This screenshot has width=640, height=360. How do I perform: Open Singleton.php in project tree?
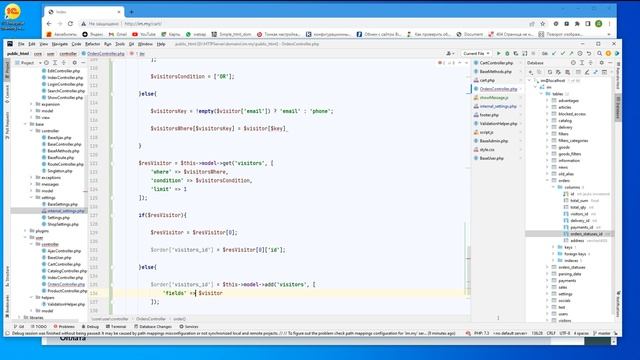click(60, 171)
